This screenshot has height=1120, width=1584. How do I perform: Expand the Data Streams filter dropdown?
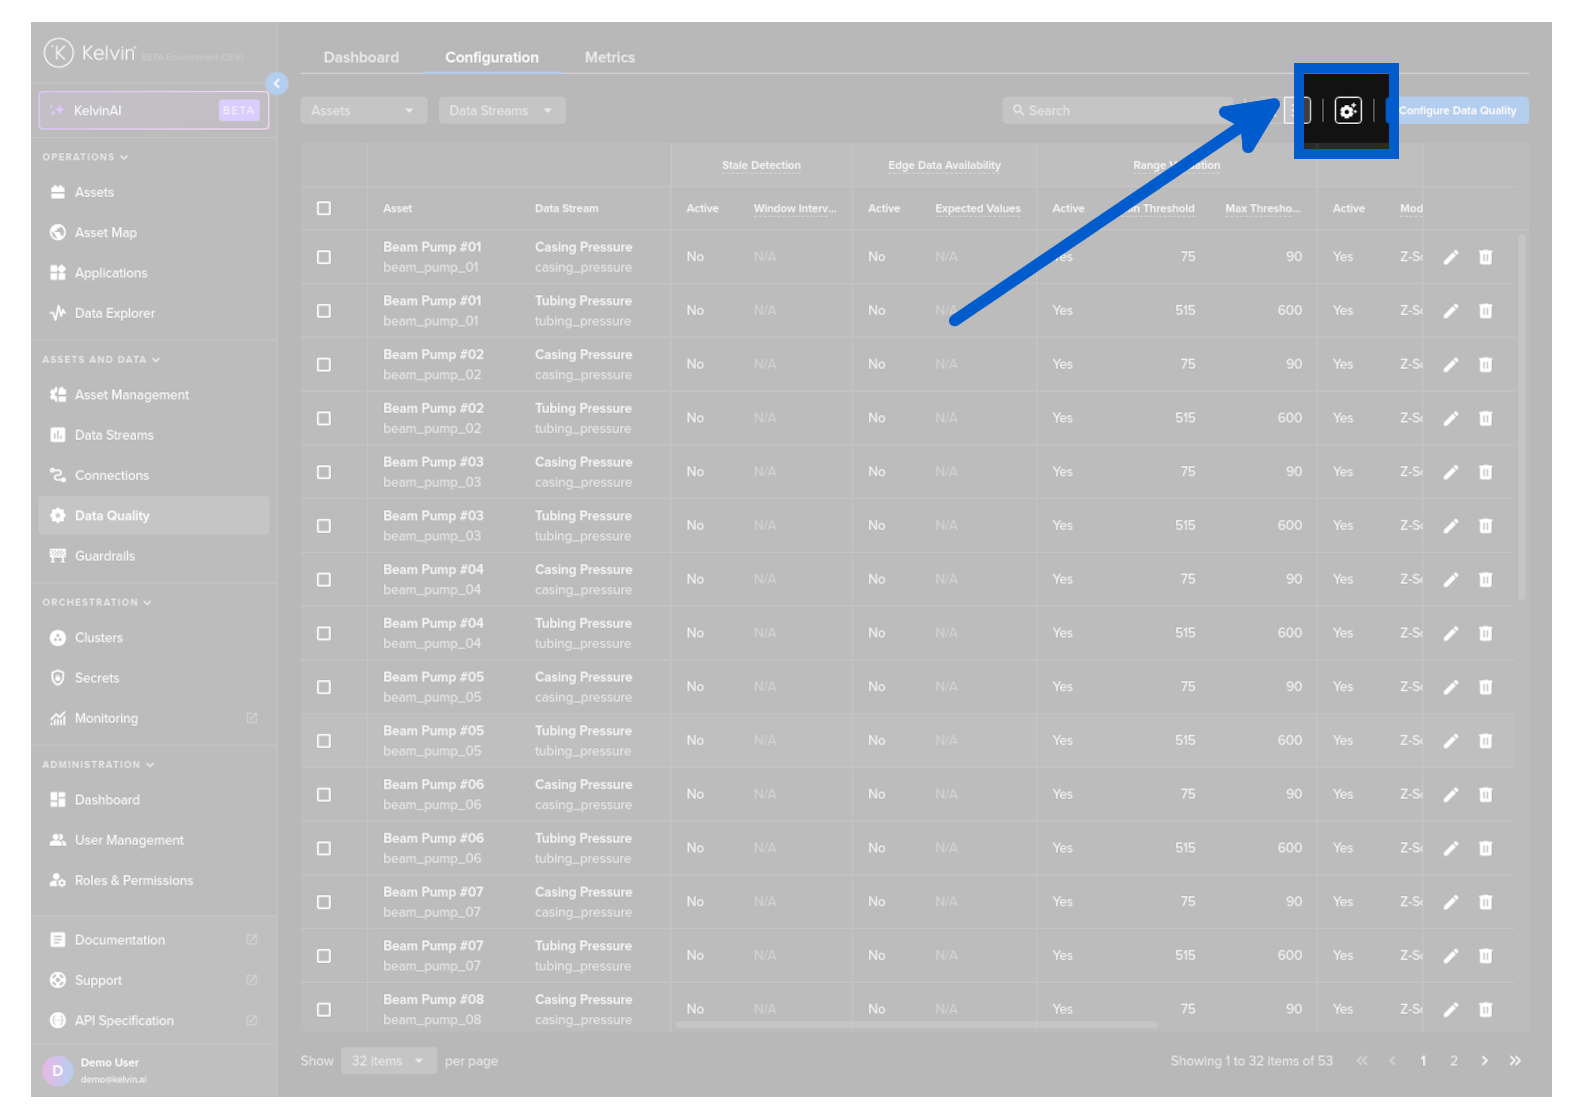click(501, 111)
